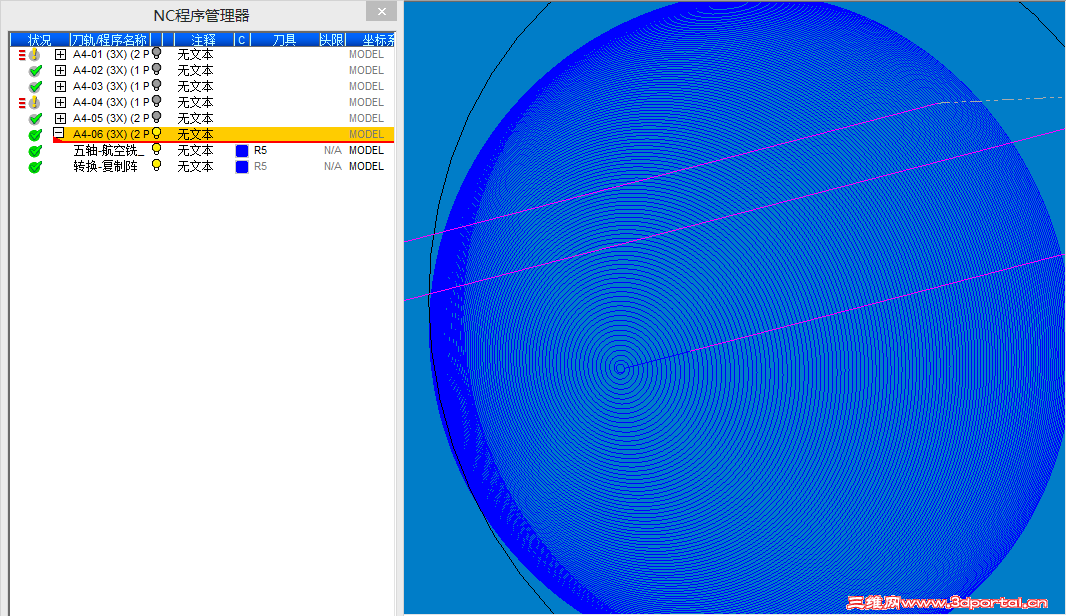The image size is (1067, 616).
Task: Click the 状况 column header
Action: click(x=39, y=39)
